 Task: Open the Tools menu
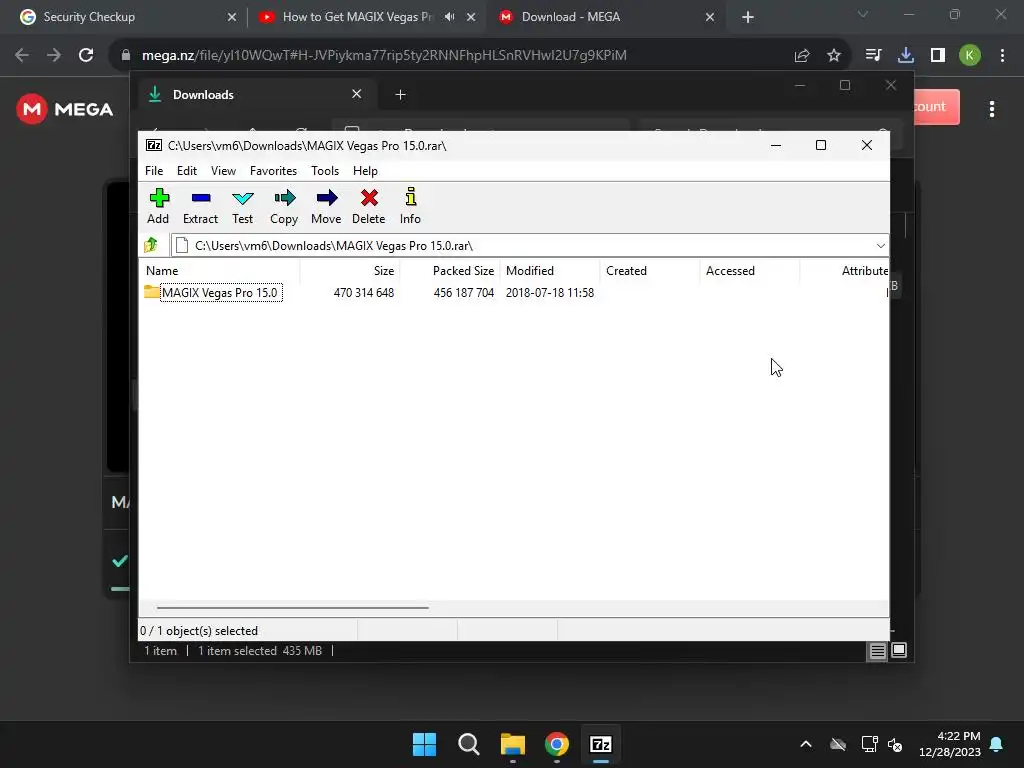325,170
